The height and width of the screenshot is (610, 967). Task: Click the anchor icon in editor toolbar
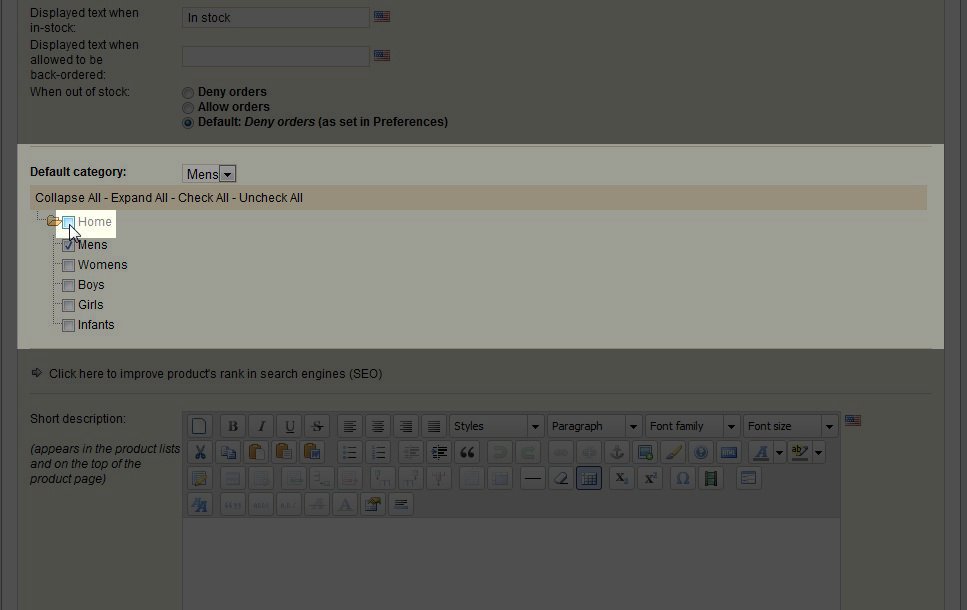(617, 452)
